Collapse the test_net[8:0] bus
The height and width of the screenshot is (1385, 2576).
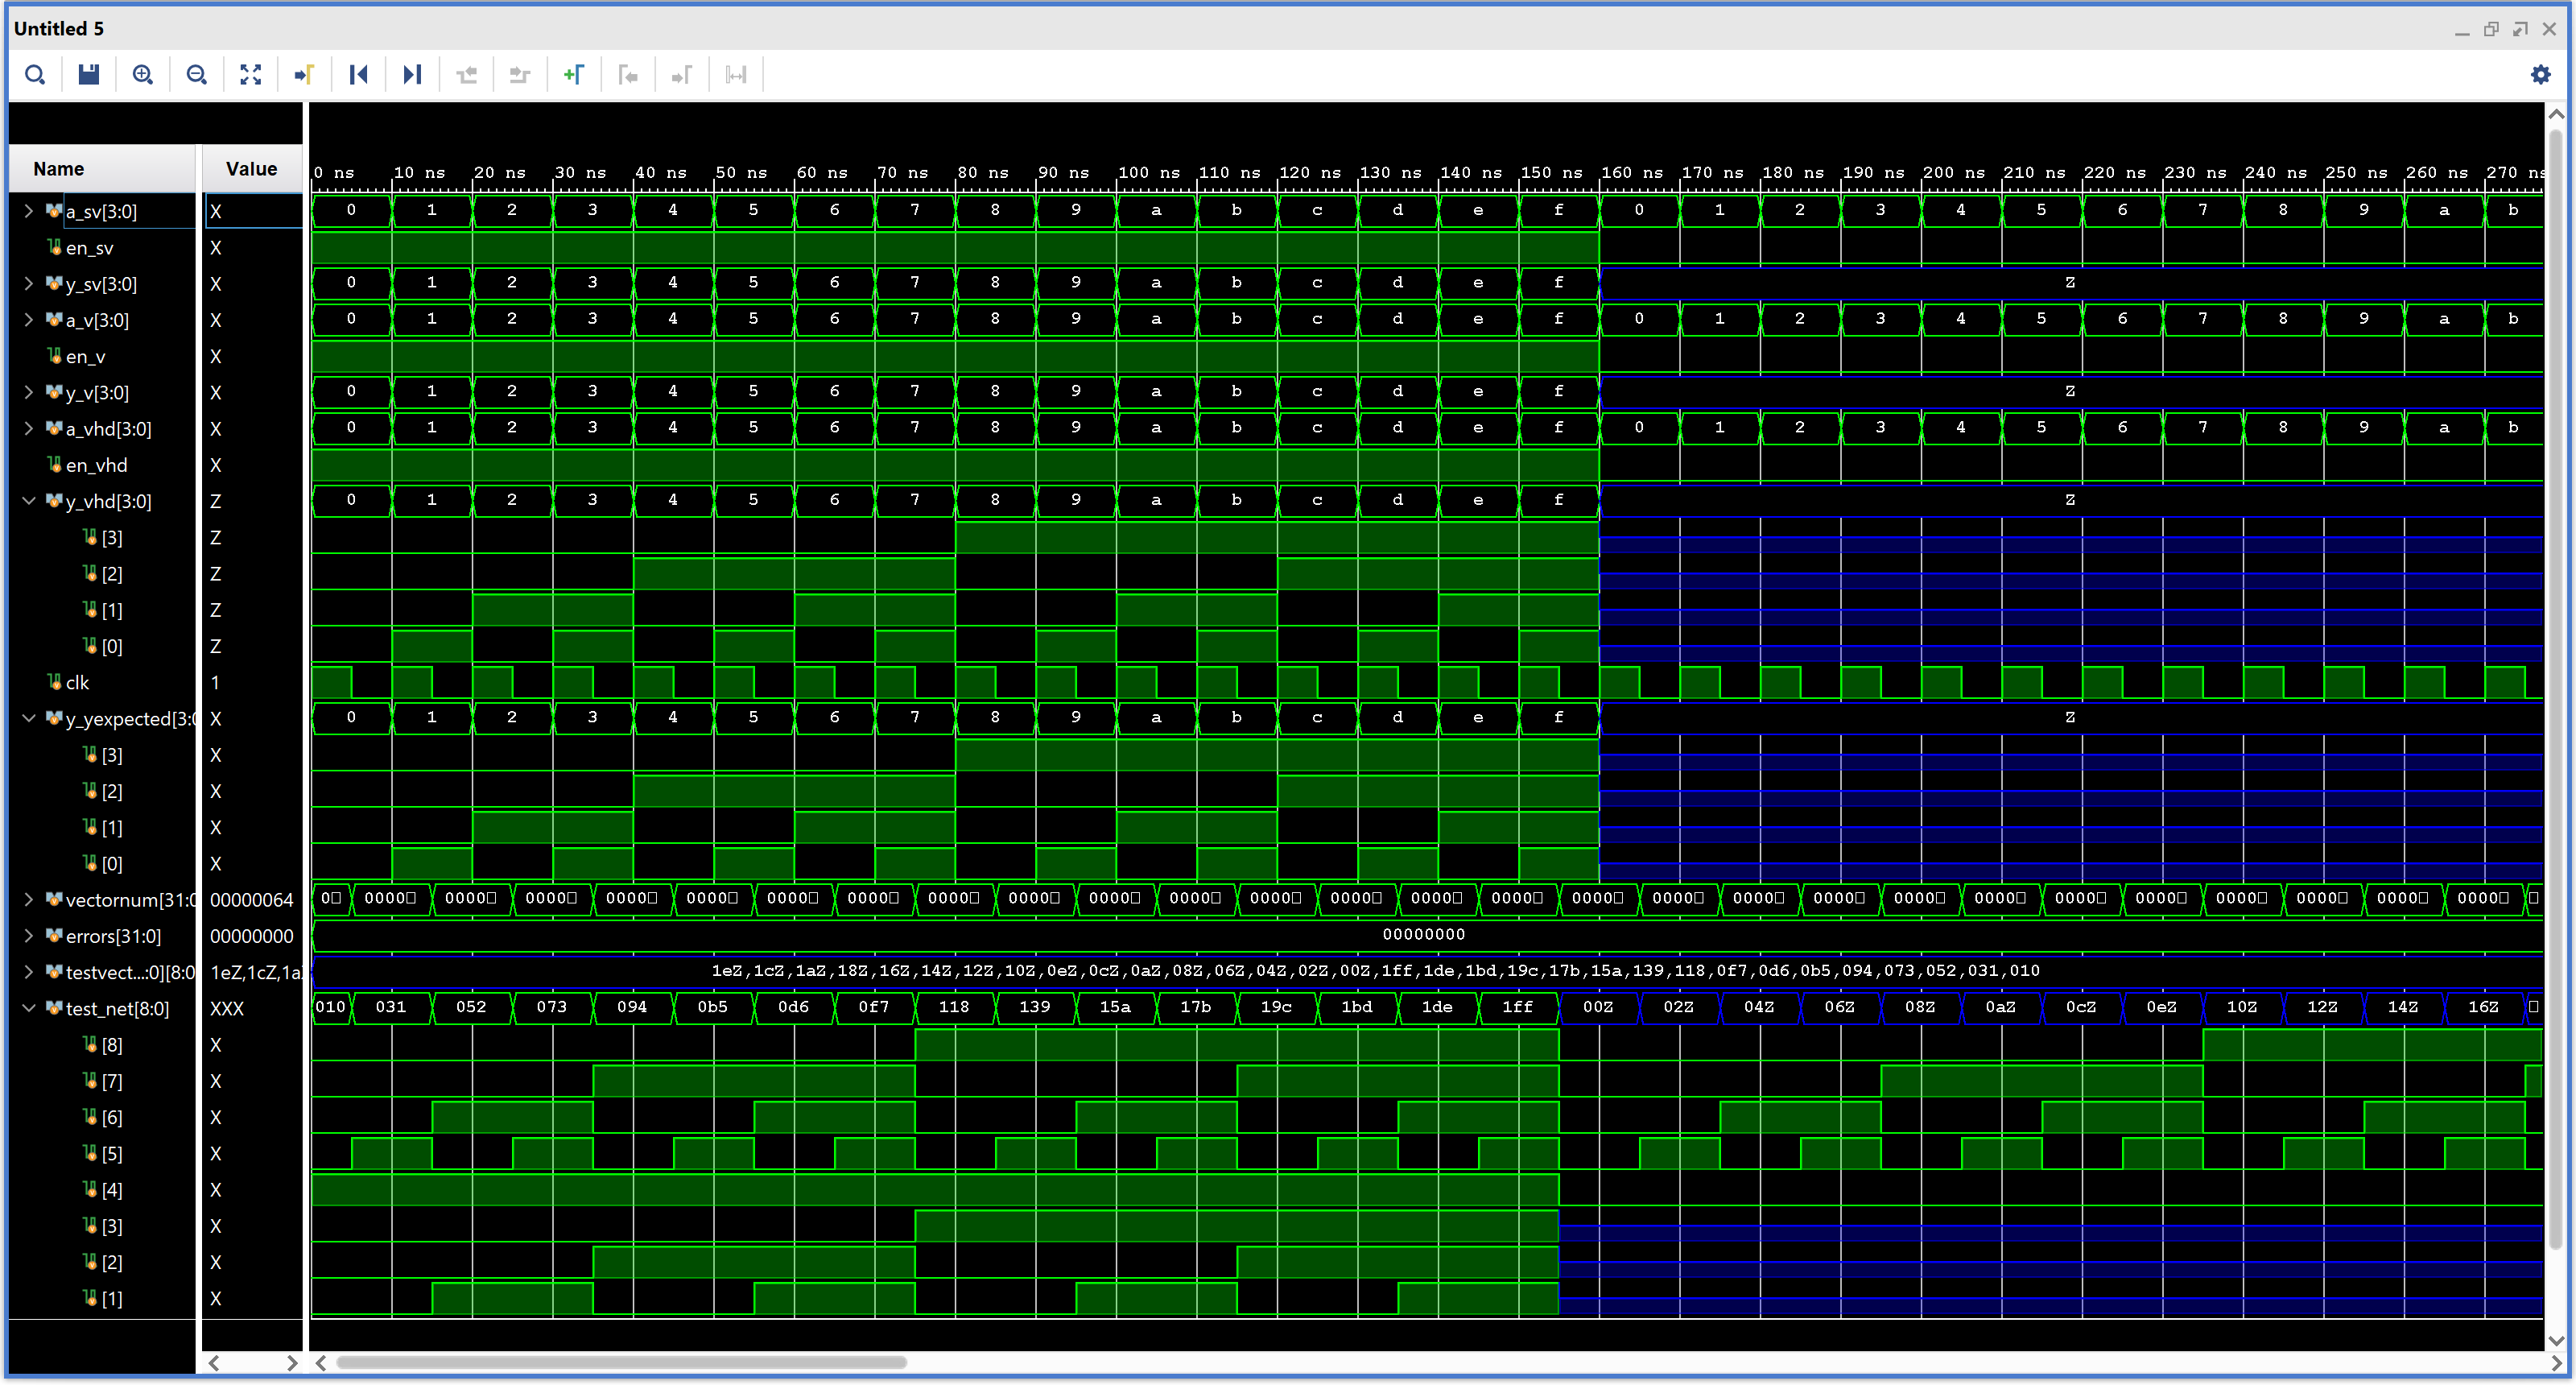point(28,1008)
